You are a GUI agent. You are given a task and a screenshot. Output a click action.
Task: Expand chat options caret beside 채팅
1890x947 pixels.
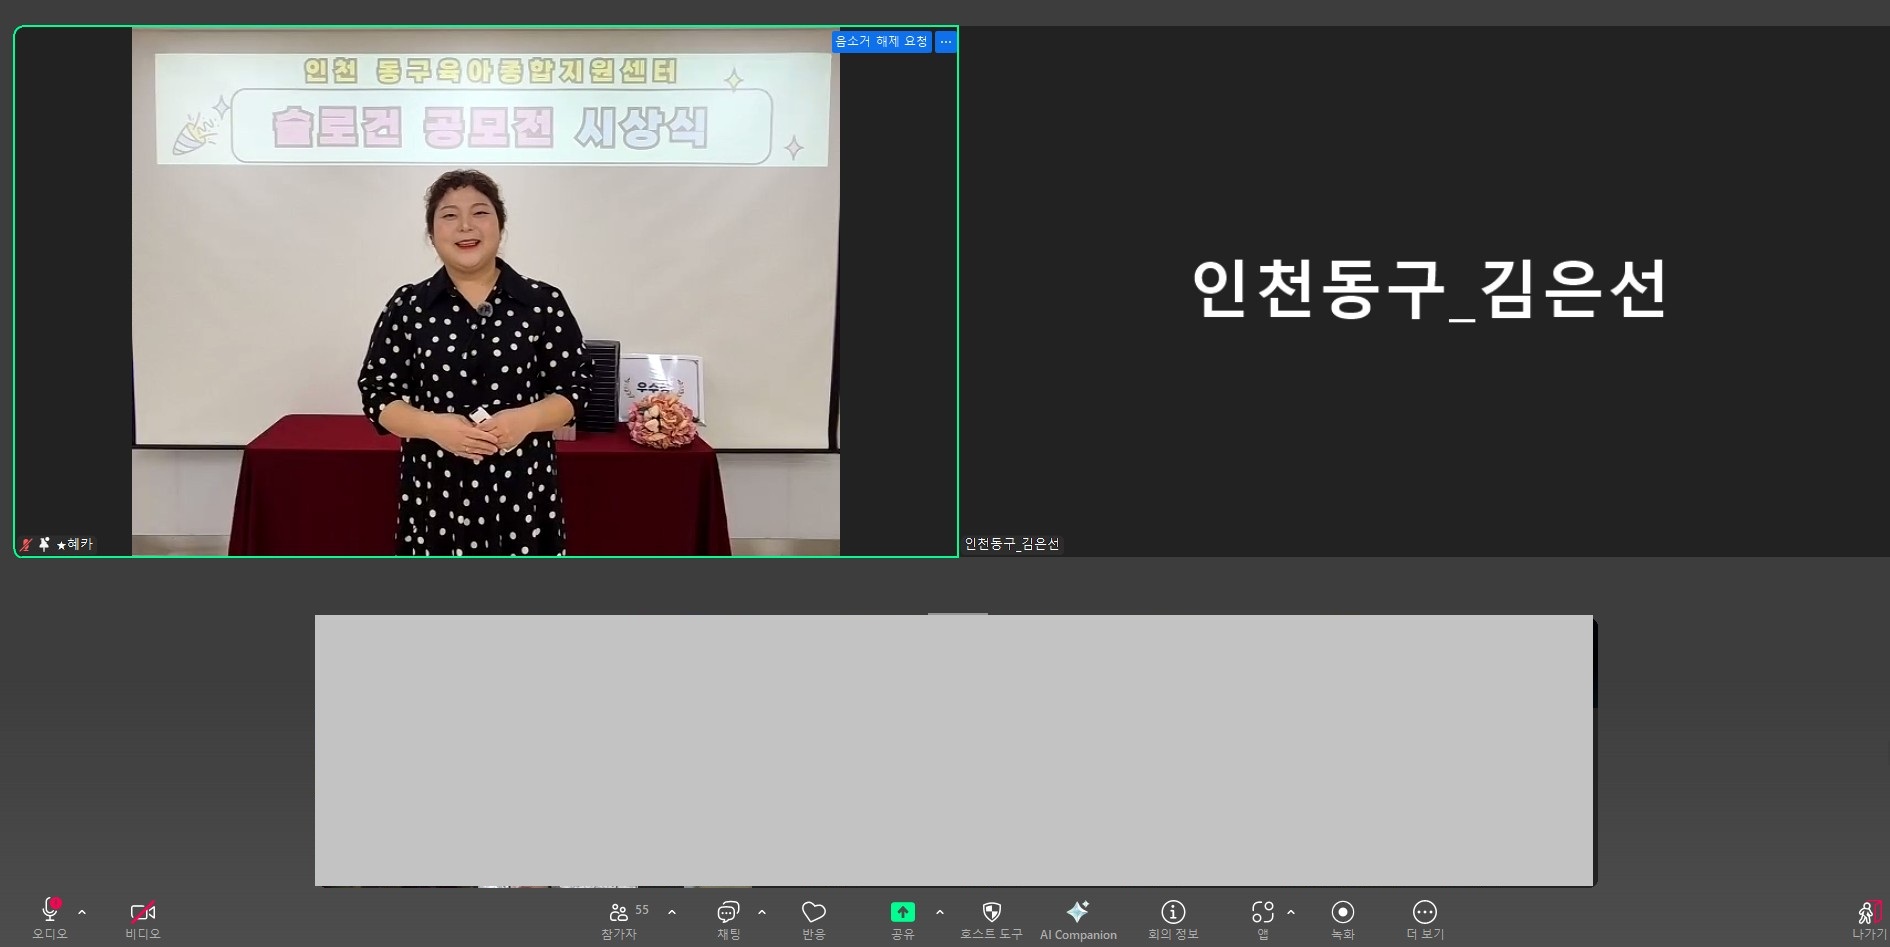pos(762,912)
